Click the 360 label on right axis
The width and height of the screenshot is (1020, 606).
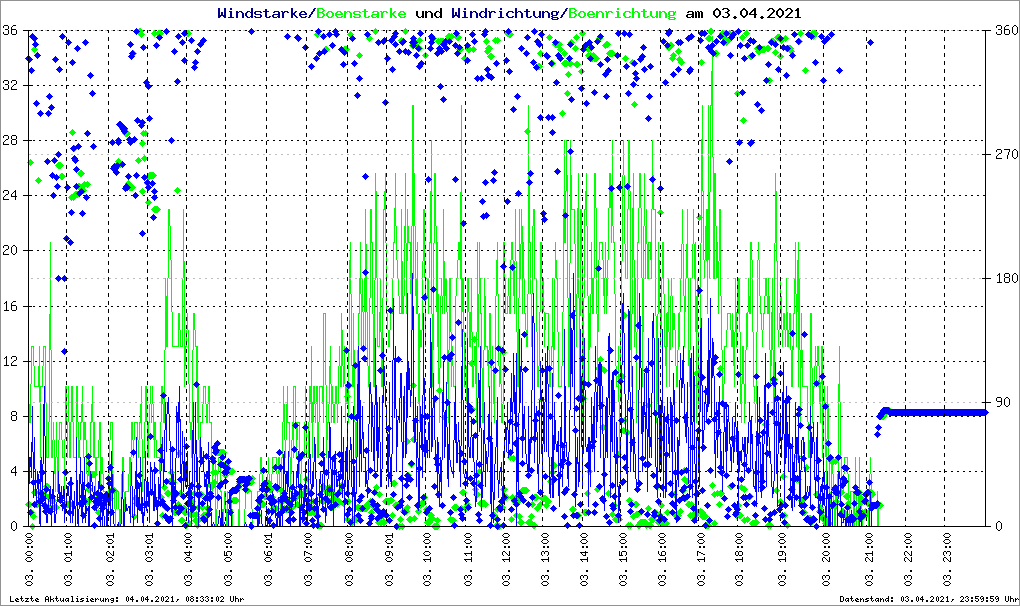click(1004, 31)
